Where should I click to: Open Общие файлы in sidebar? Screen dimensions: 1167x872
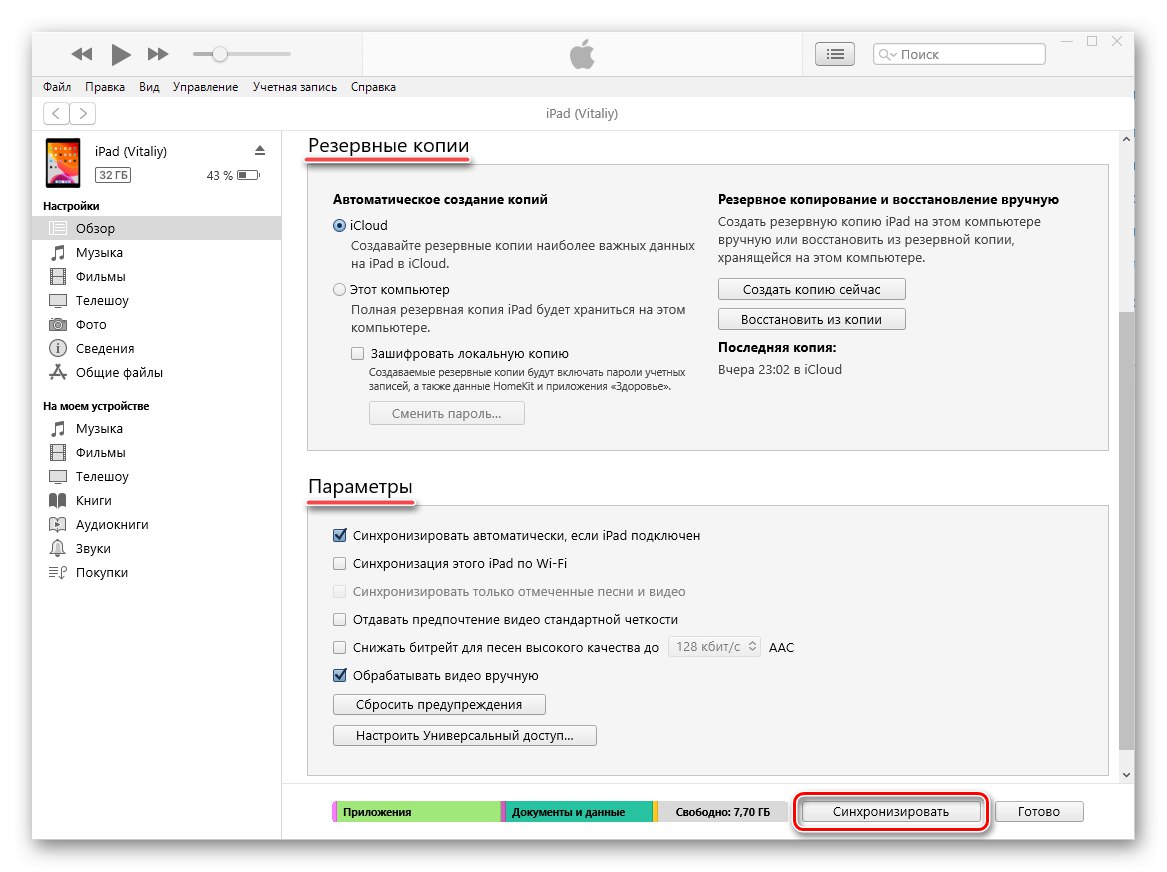point(118,372)
